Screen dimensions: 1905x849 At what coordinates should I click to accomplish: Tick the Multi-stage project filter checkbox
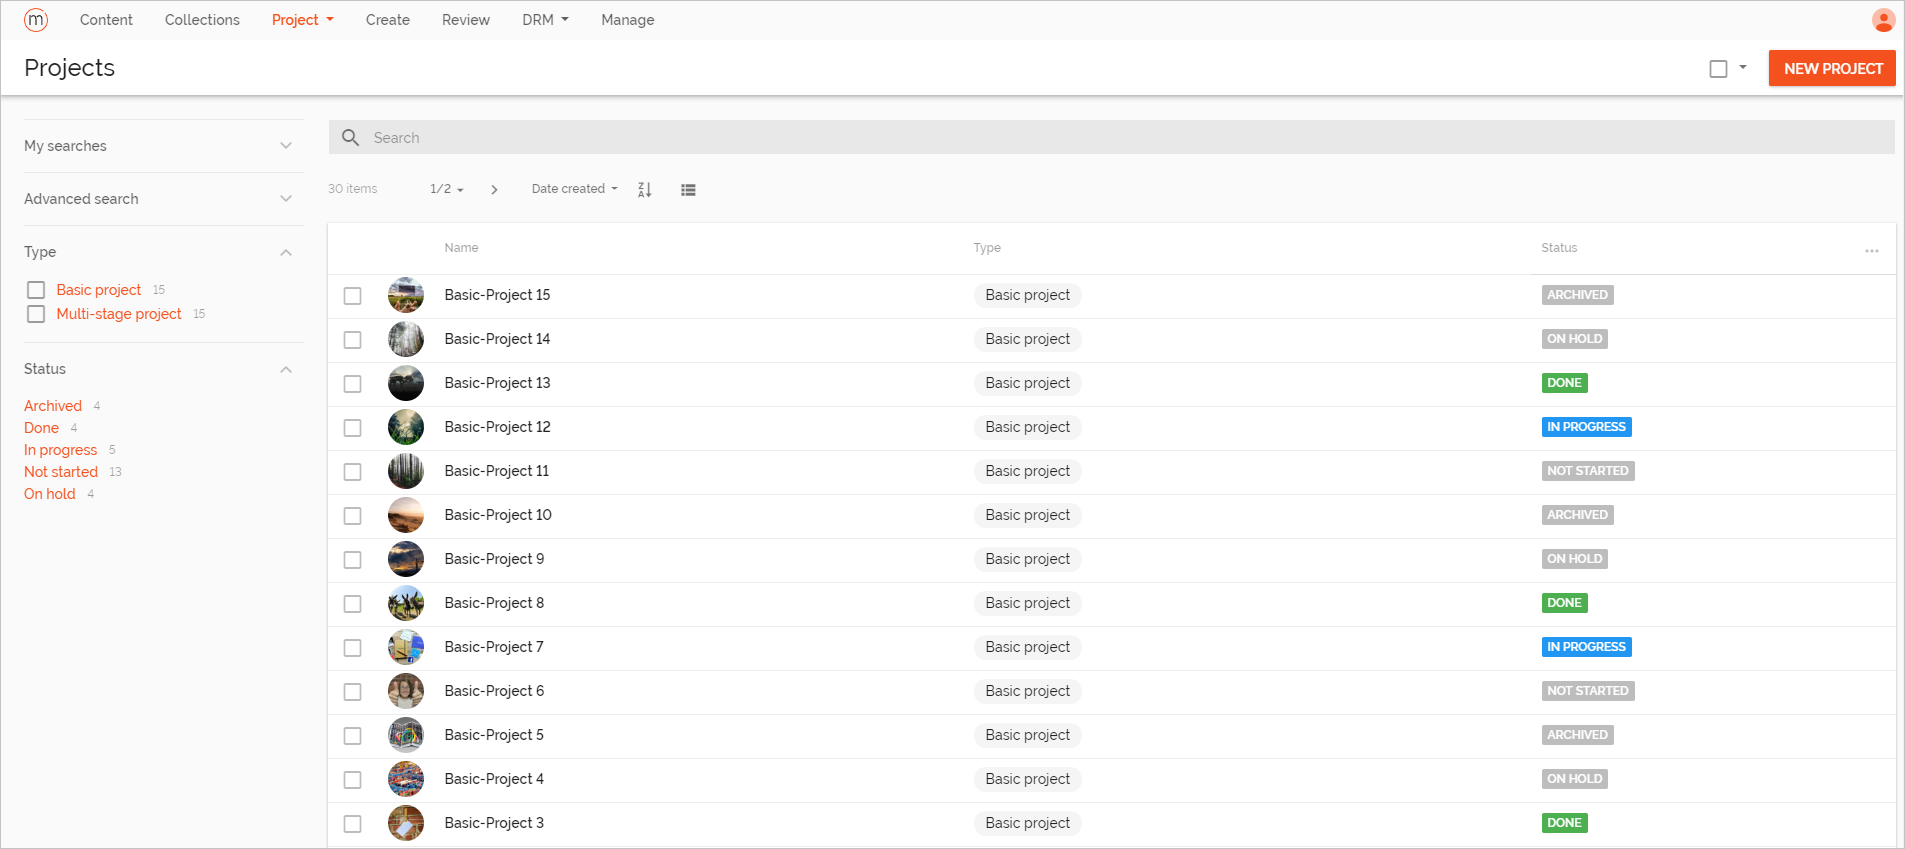pos(36,314)
